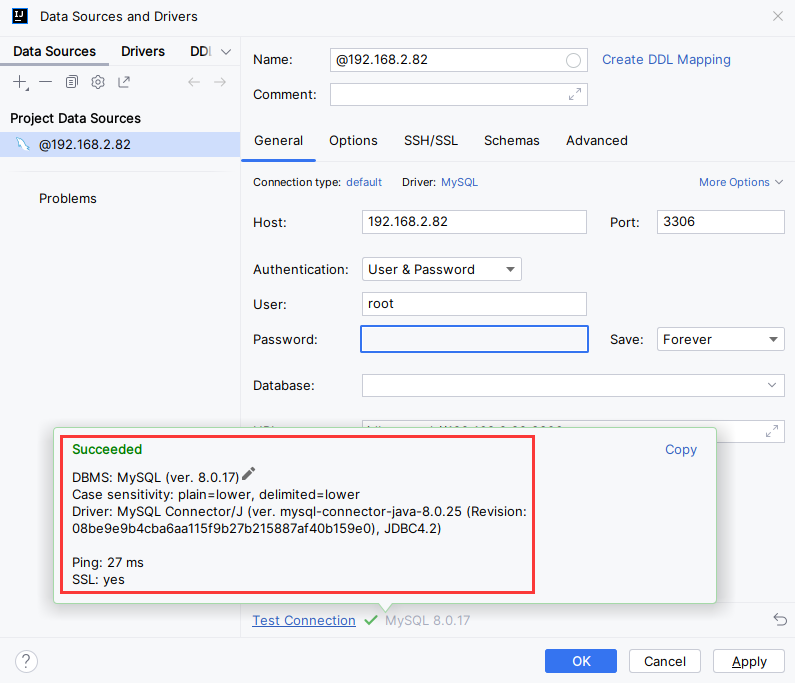Click the Port input field
The image size is (795, 683).
click(x=720, y=222)
